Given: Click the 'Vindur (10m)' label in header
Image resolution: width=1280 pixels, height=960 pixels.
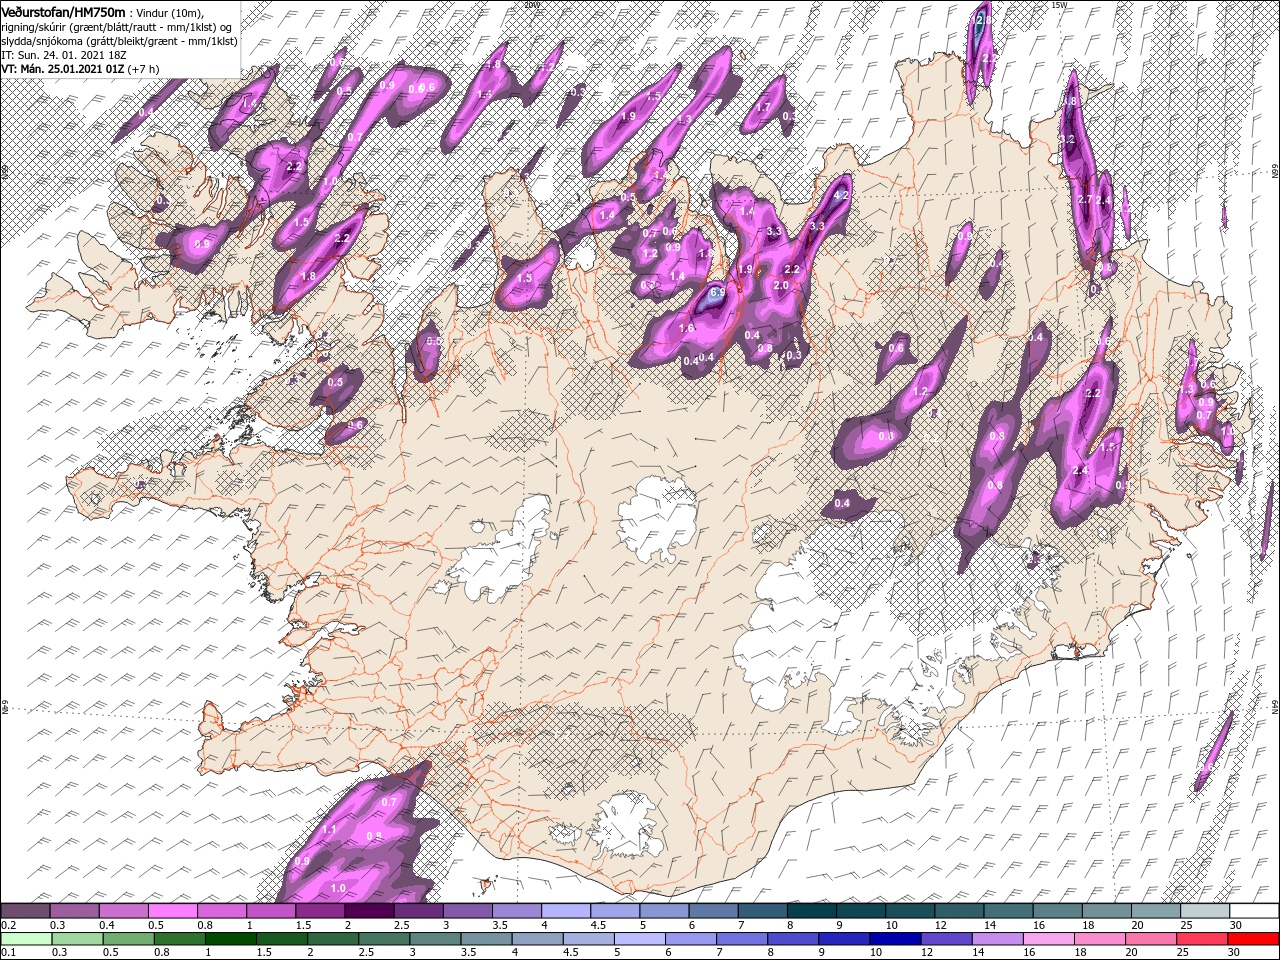Looking at the screenshot, I should pos(171,11).
